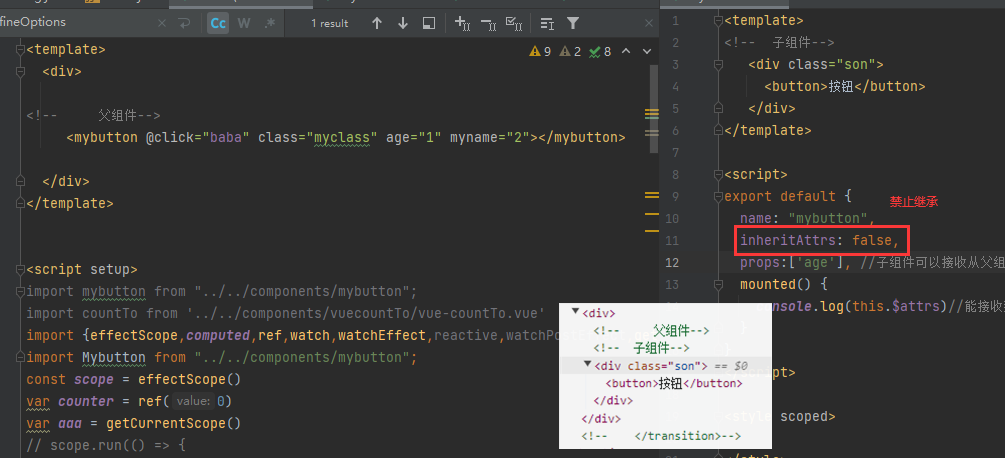Click search field containing fineOptions
The image size is (1005, 458).
click(x=77, y=23)
